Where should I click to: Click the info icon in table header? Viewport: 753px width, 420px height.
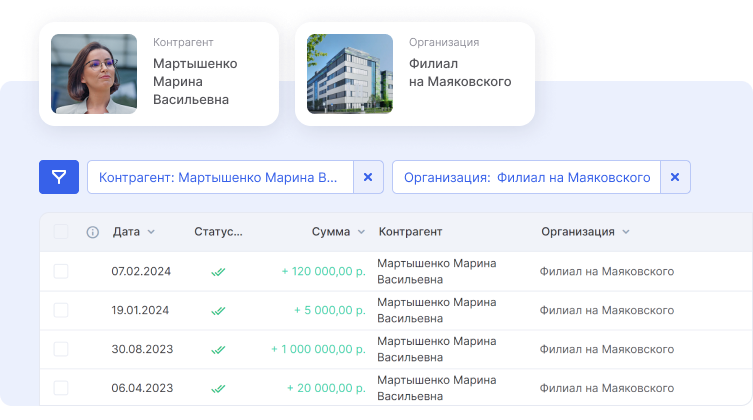point(93,232)
